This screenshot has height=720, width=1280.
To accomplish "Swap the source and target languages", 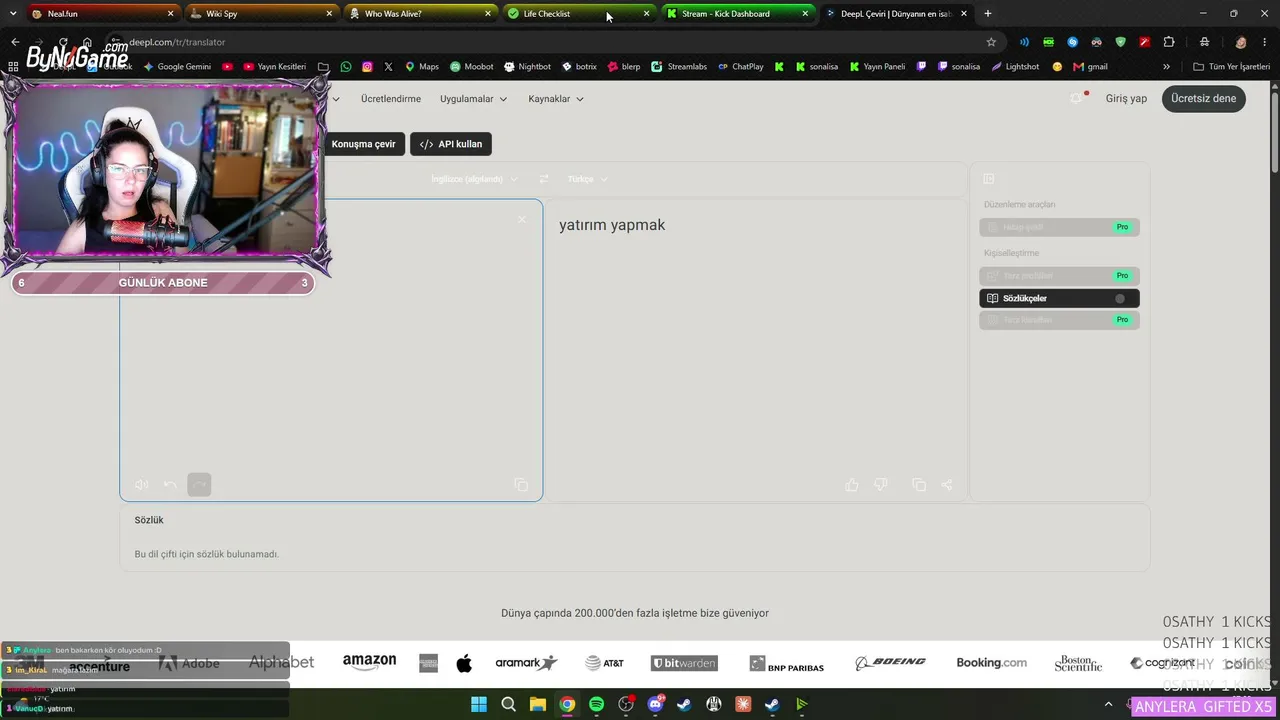I will (544, 179).
